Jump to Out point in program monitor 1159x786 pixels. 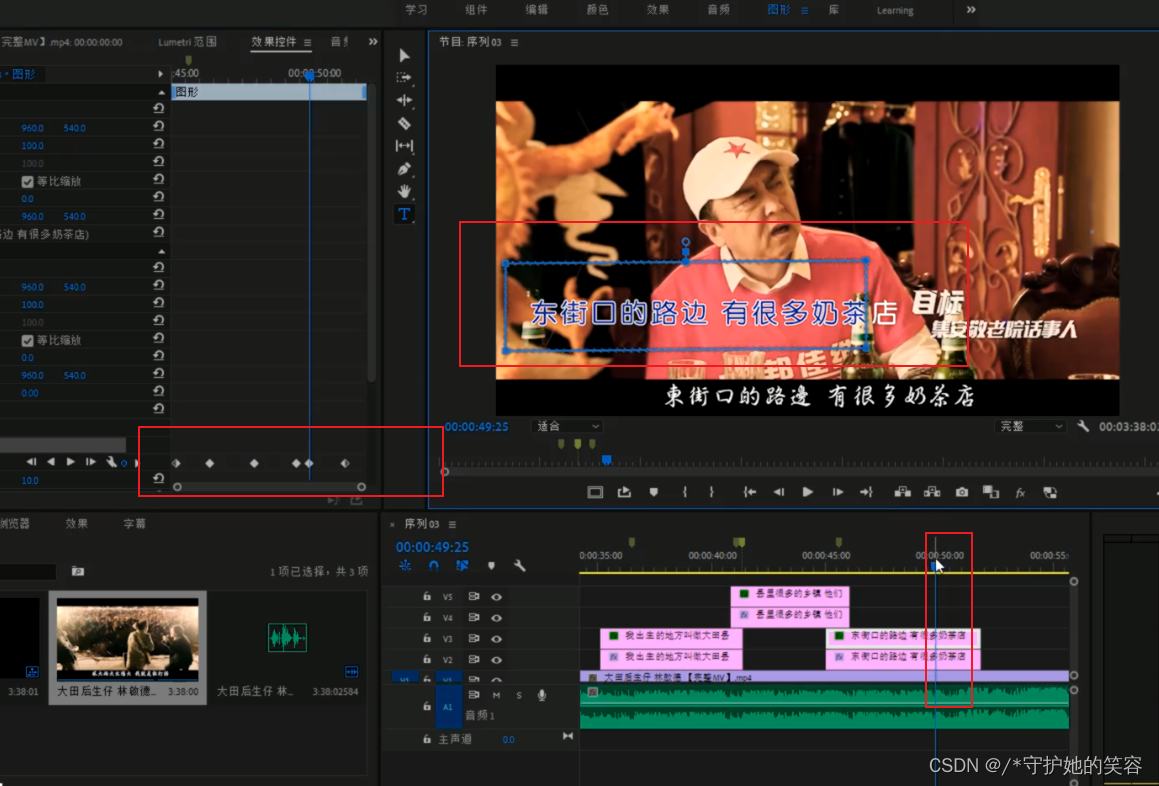[866, 492]
